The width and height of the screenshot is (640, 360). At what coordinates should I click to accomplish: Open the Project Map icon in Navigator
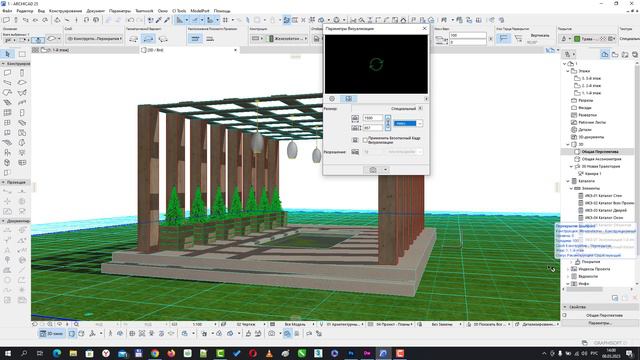(x=604, y=54)
